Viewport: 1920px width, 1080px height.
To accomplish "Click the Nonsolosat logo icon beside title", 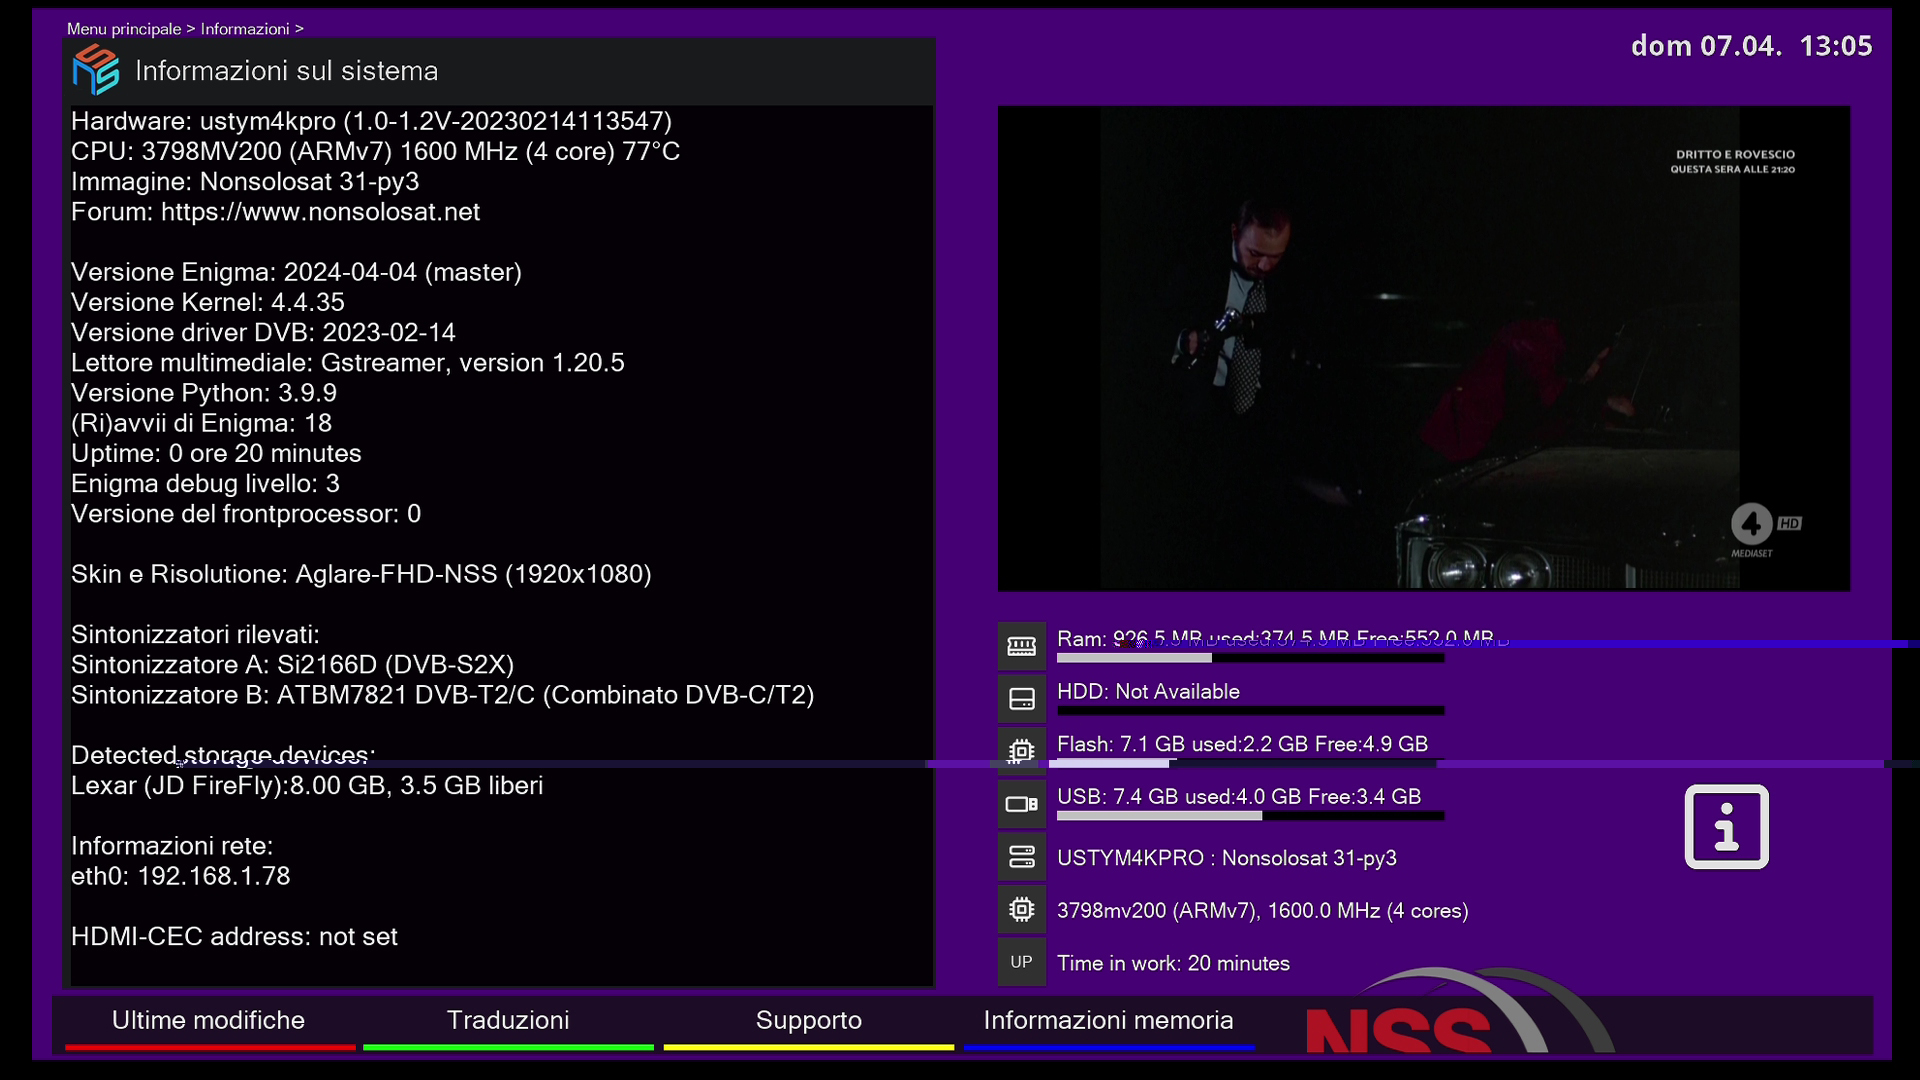I will (x=96, y=70).
